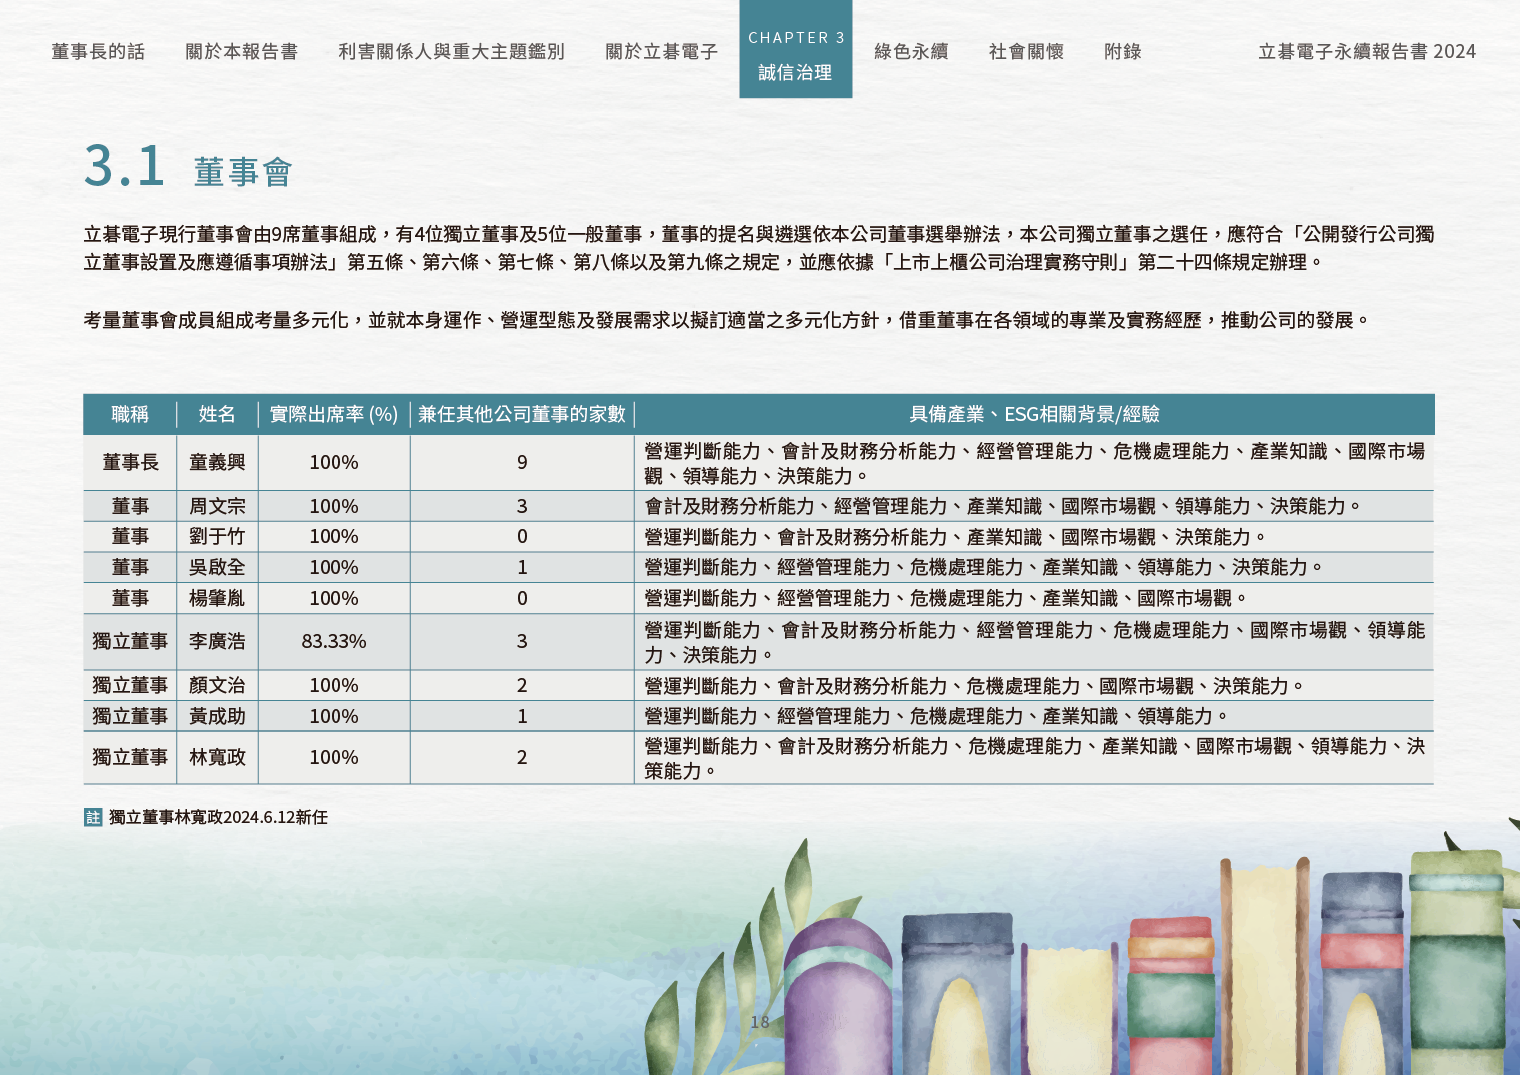Select the name 童義興
Viewport: 1520px width, 1075px height.
217,462
